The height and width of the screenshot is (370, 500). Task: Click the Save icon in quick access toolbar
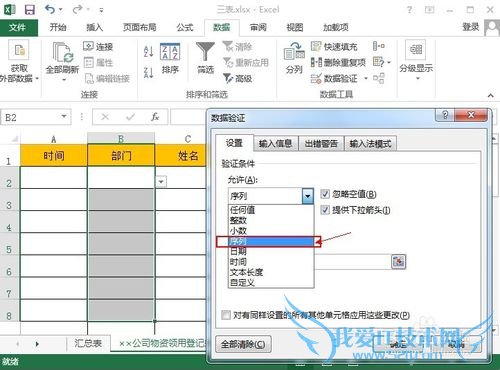point(29,10)
